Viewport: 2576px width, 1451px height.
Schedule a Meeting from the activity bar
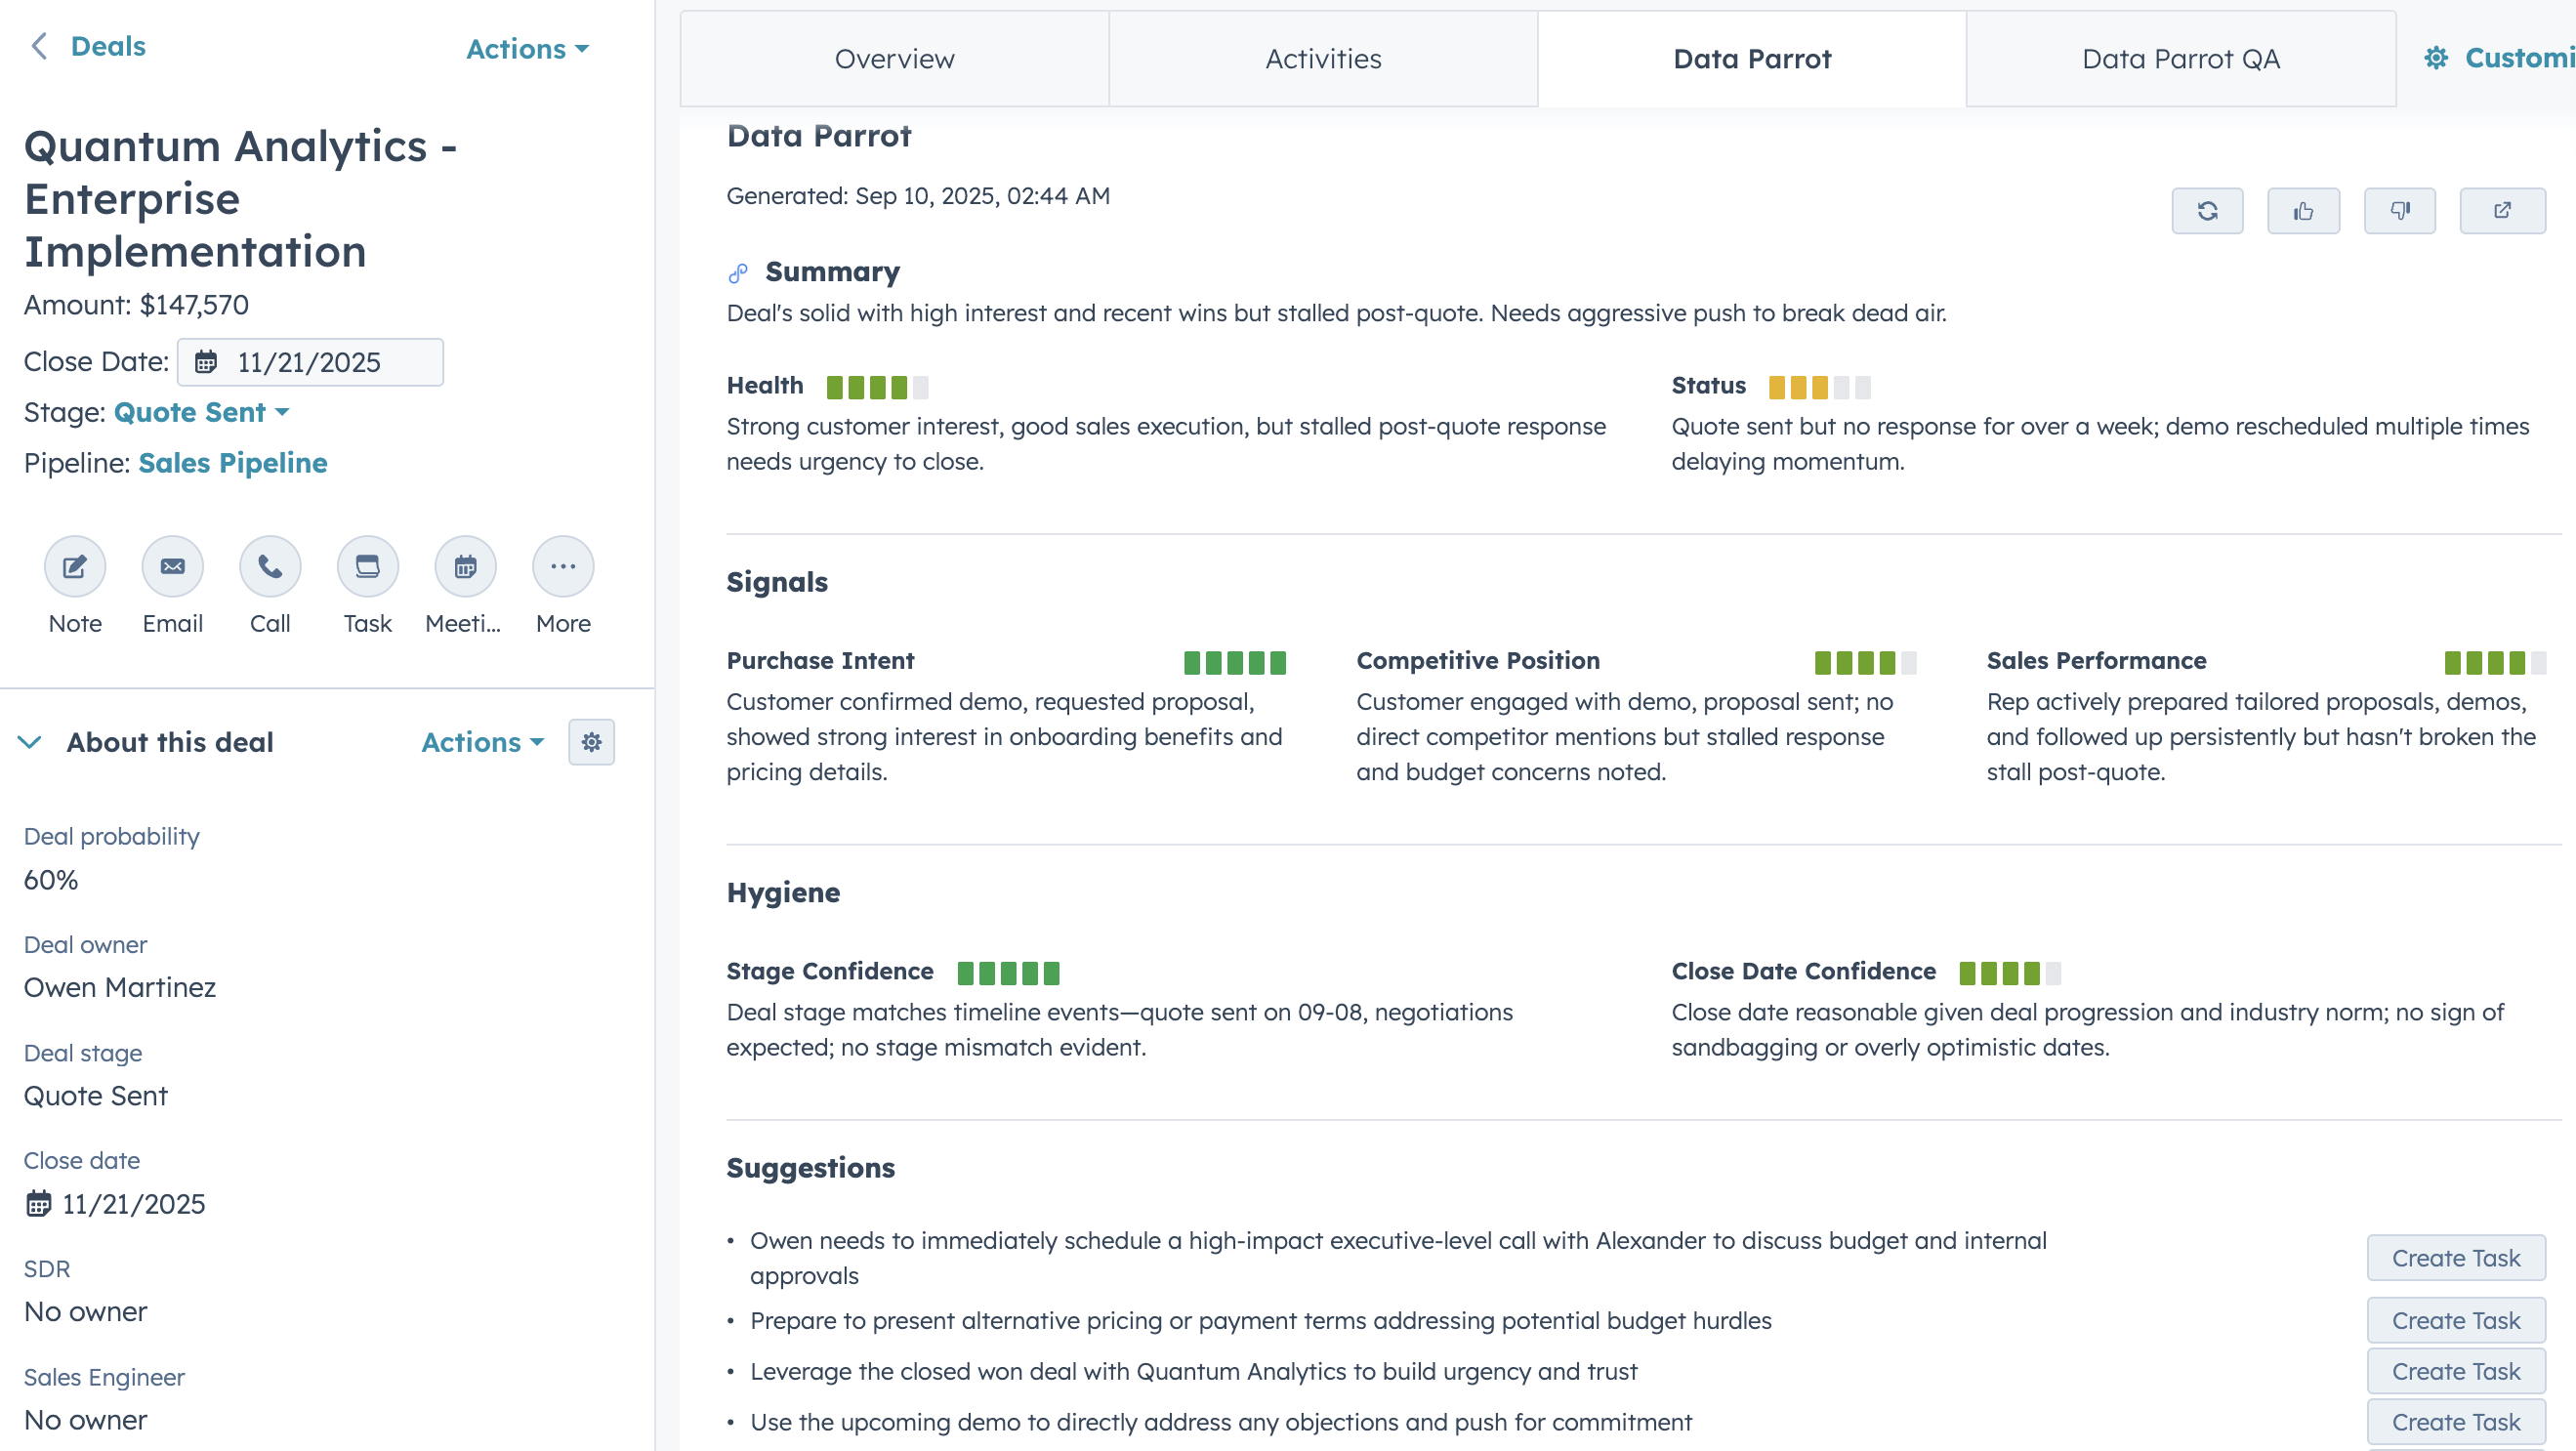464,566
